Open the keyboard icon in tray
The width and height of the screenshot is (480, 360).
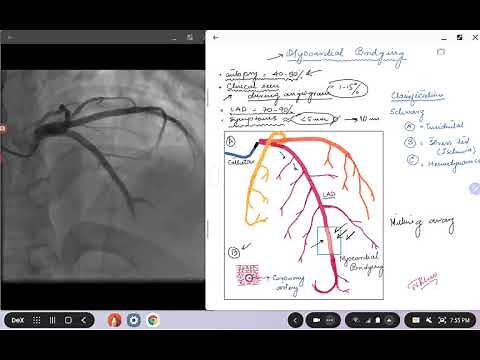pyautogui.click(x=416, y=320)
